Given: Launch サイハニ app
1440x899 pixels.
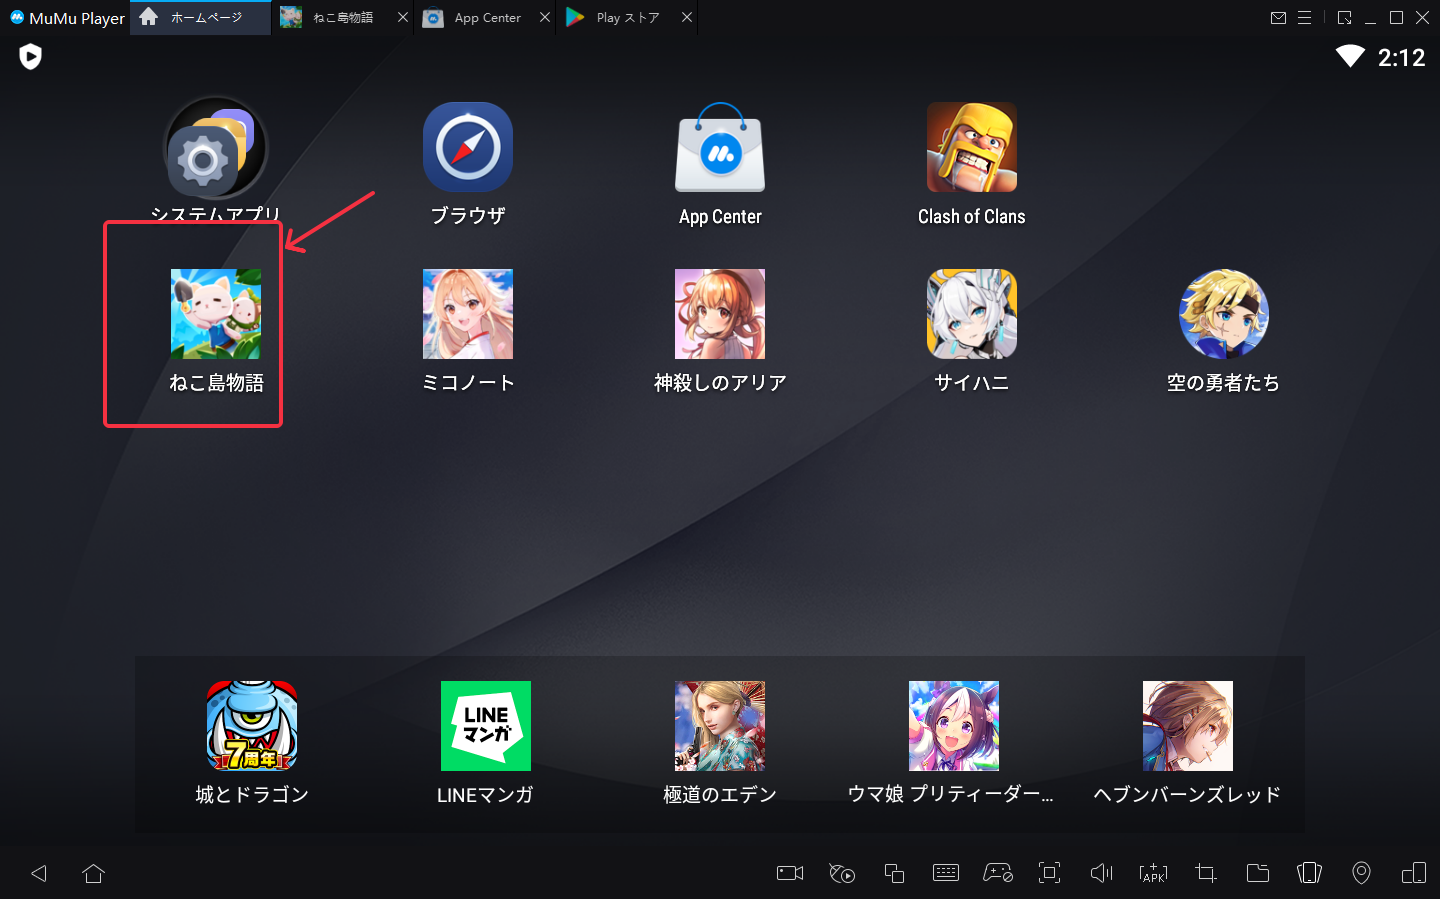Looking at the screenshot, I should point(972,314).
